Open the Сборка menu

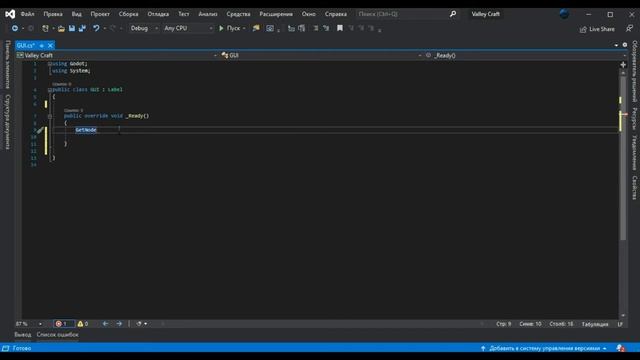point(129,14)
